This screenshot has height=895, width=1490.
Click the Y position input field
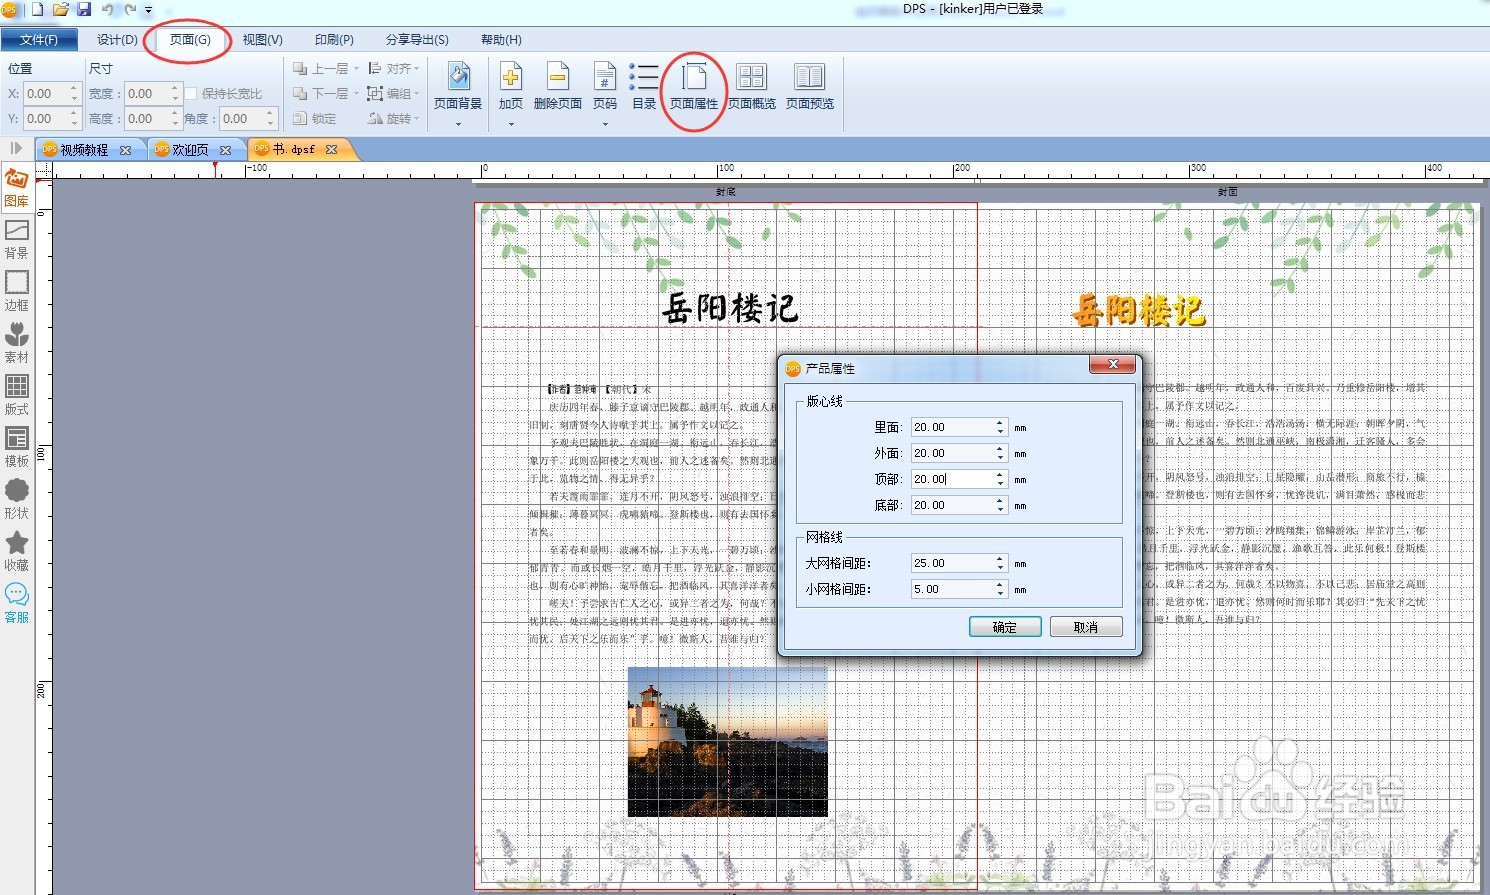point(52,119)
